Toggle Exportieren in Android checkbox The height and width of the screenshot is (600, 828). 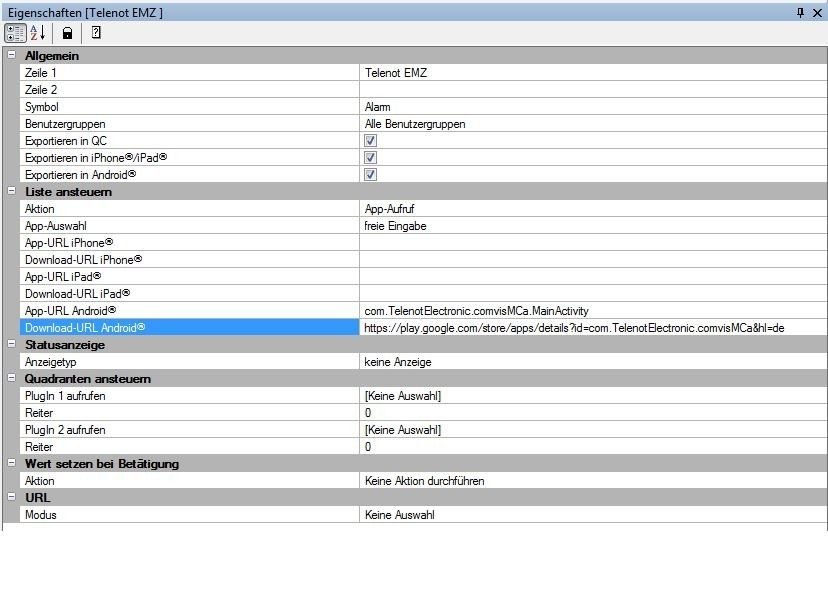point(370,174)
